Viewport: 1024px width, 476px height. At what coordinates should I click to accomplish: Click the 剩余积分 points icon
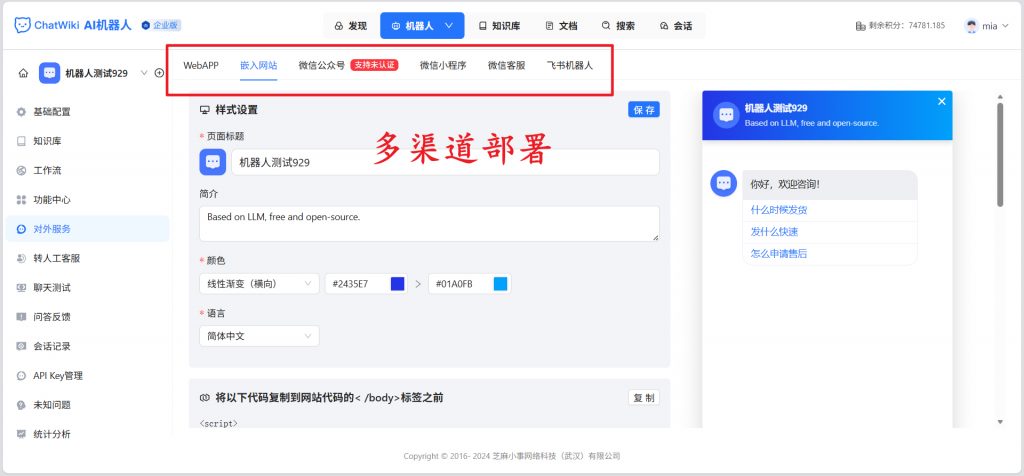click(860, 26)
